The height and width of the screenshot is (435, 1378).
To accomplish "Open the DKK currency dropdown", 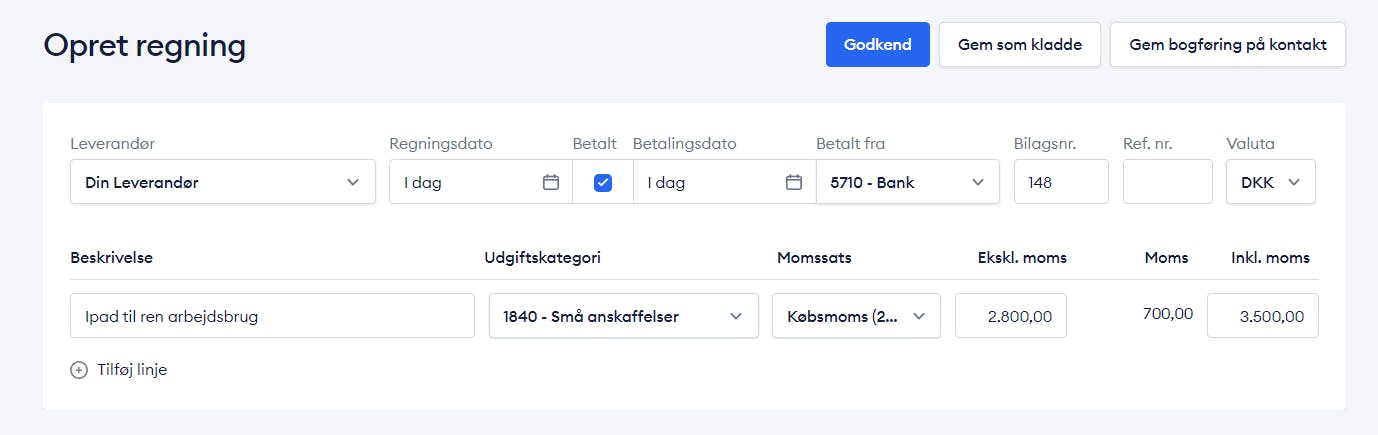I will (x=1271, y=182).
